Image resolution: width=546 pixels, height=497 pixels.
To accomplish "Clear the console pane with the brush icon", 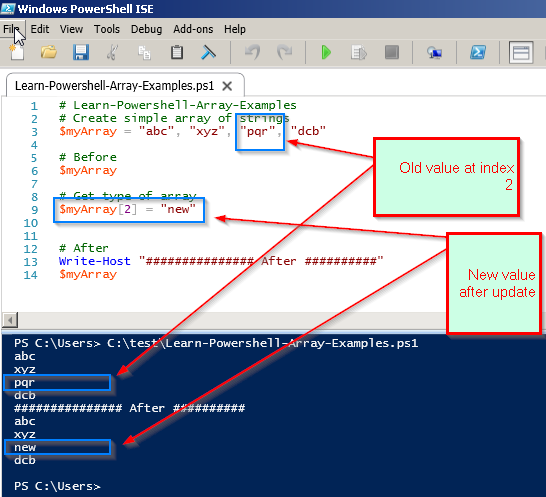I will tap(208, 53).
